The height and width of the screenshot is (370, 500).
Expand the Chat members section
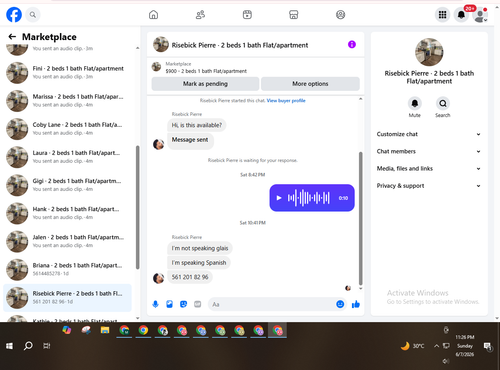429,151
